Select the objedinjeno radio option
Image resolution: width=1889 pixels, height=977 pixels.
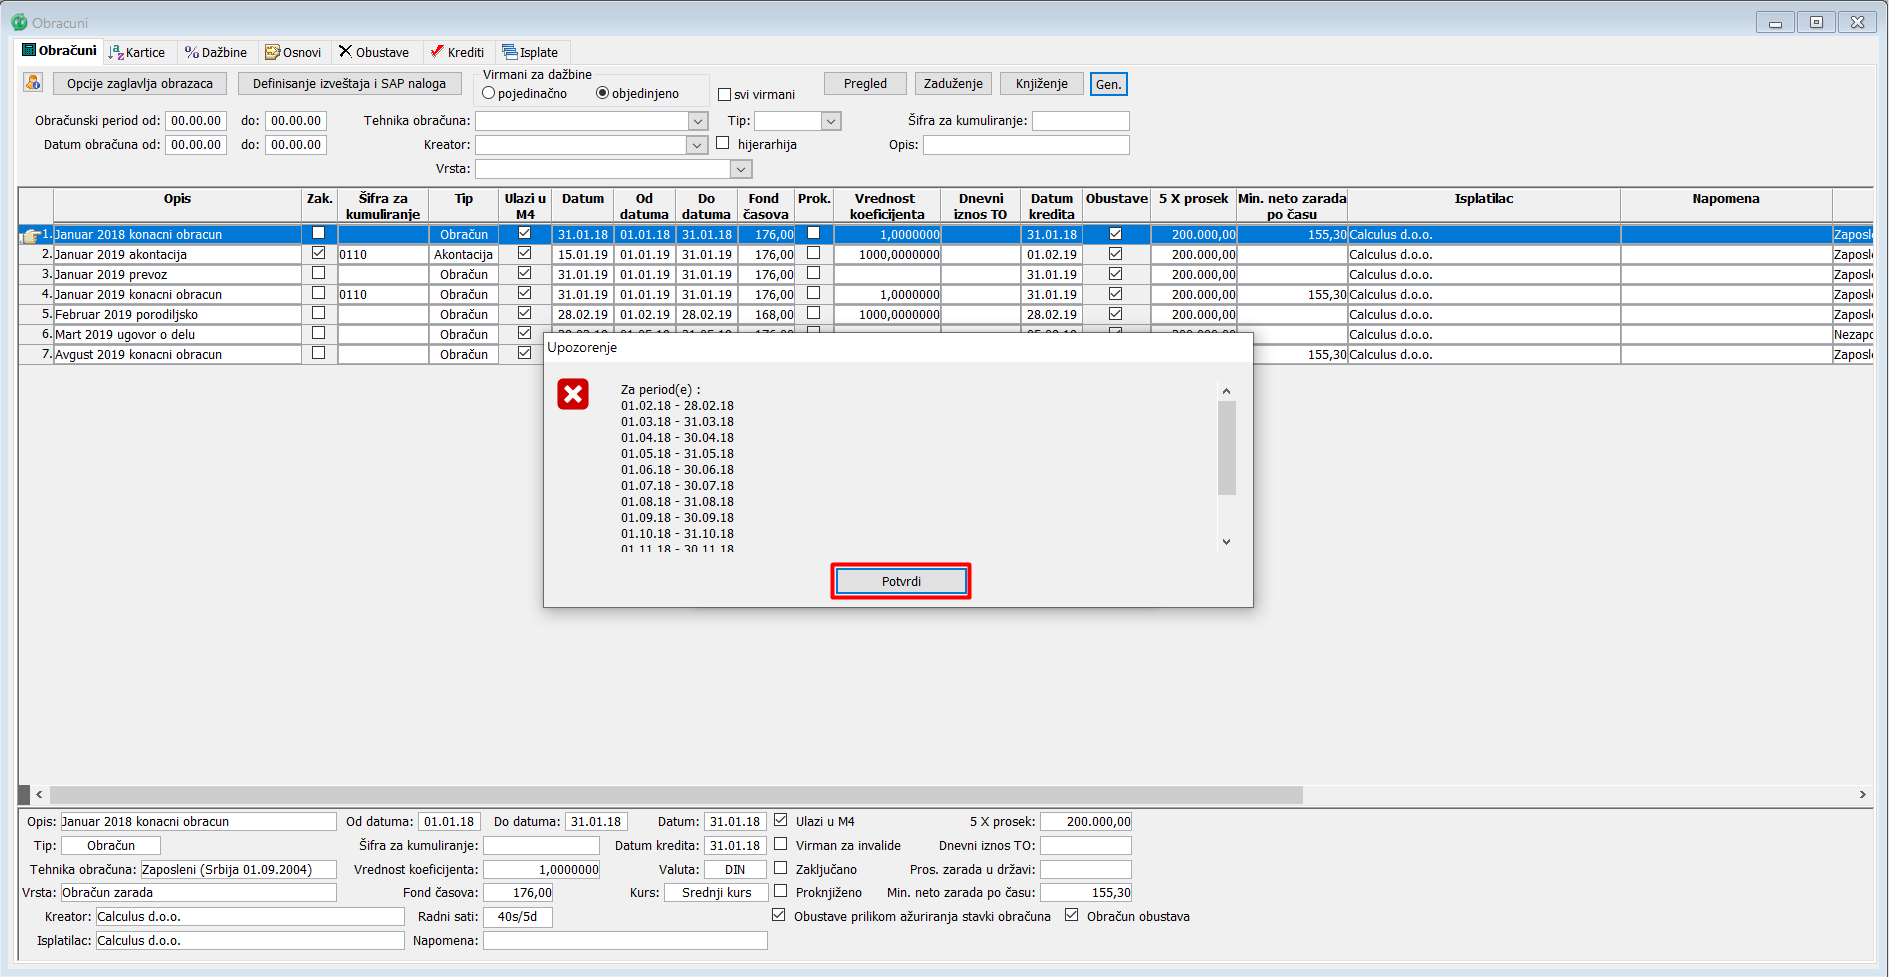click(x=602, y=93)
